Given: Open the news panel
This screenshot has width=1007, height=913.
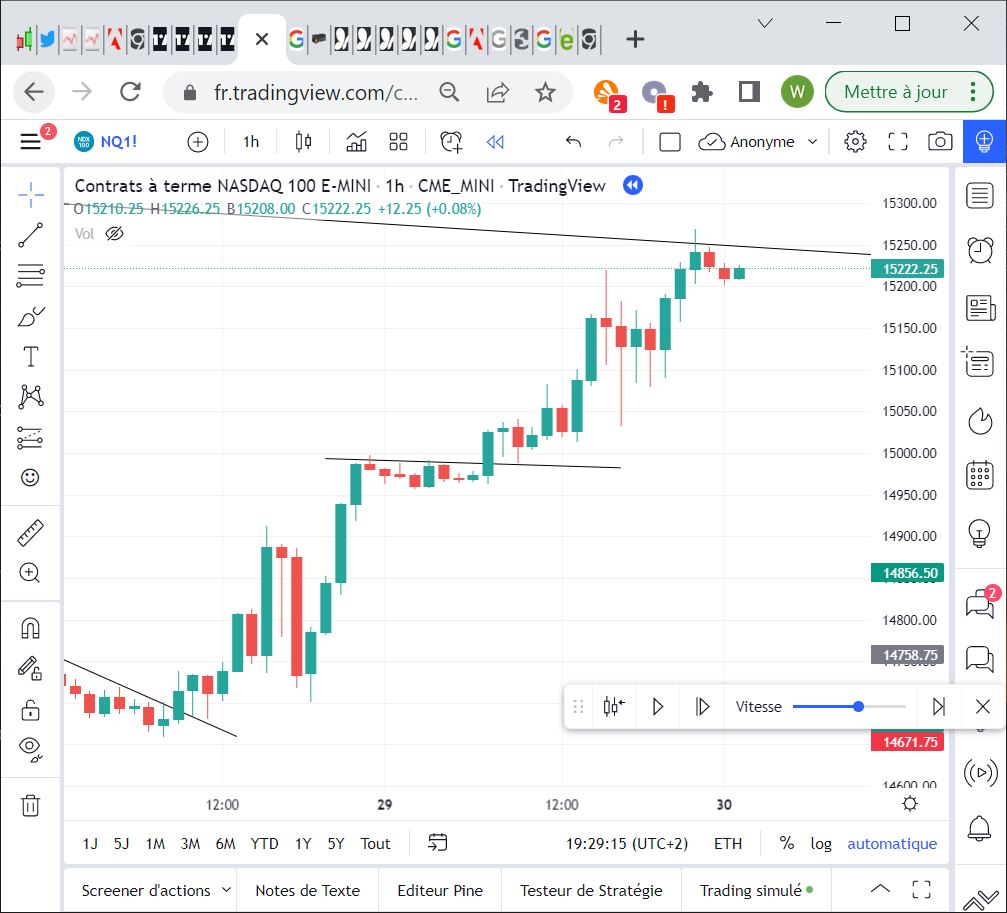Looking at the screenshot, I should [980, 308].
